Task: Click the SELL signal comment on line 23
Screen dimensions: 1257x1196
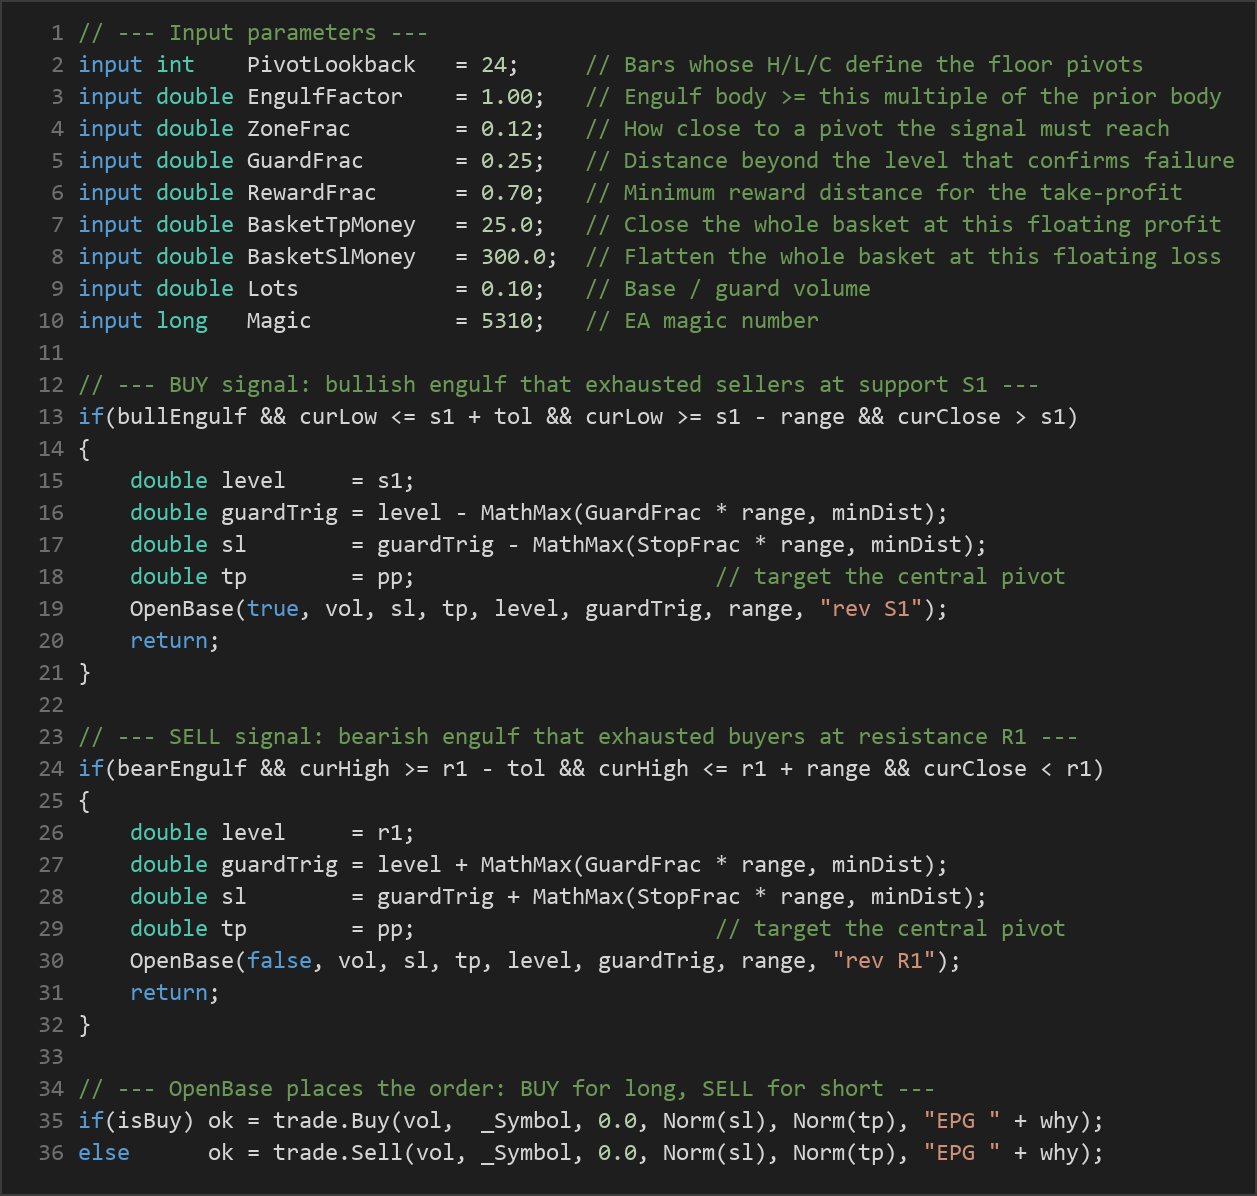Action: (578, 736)
